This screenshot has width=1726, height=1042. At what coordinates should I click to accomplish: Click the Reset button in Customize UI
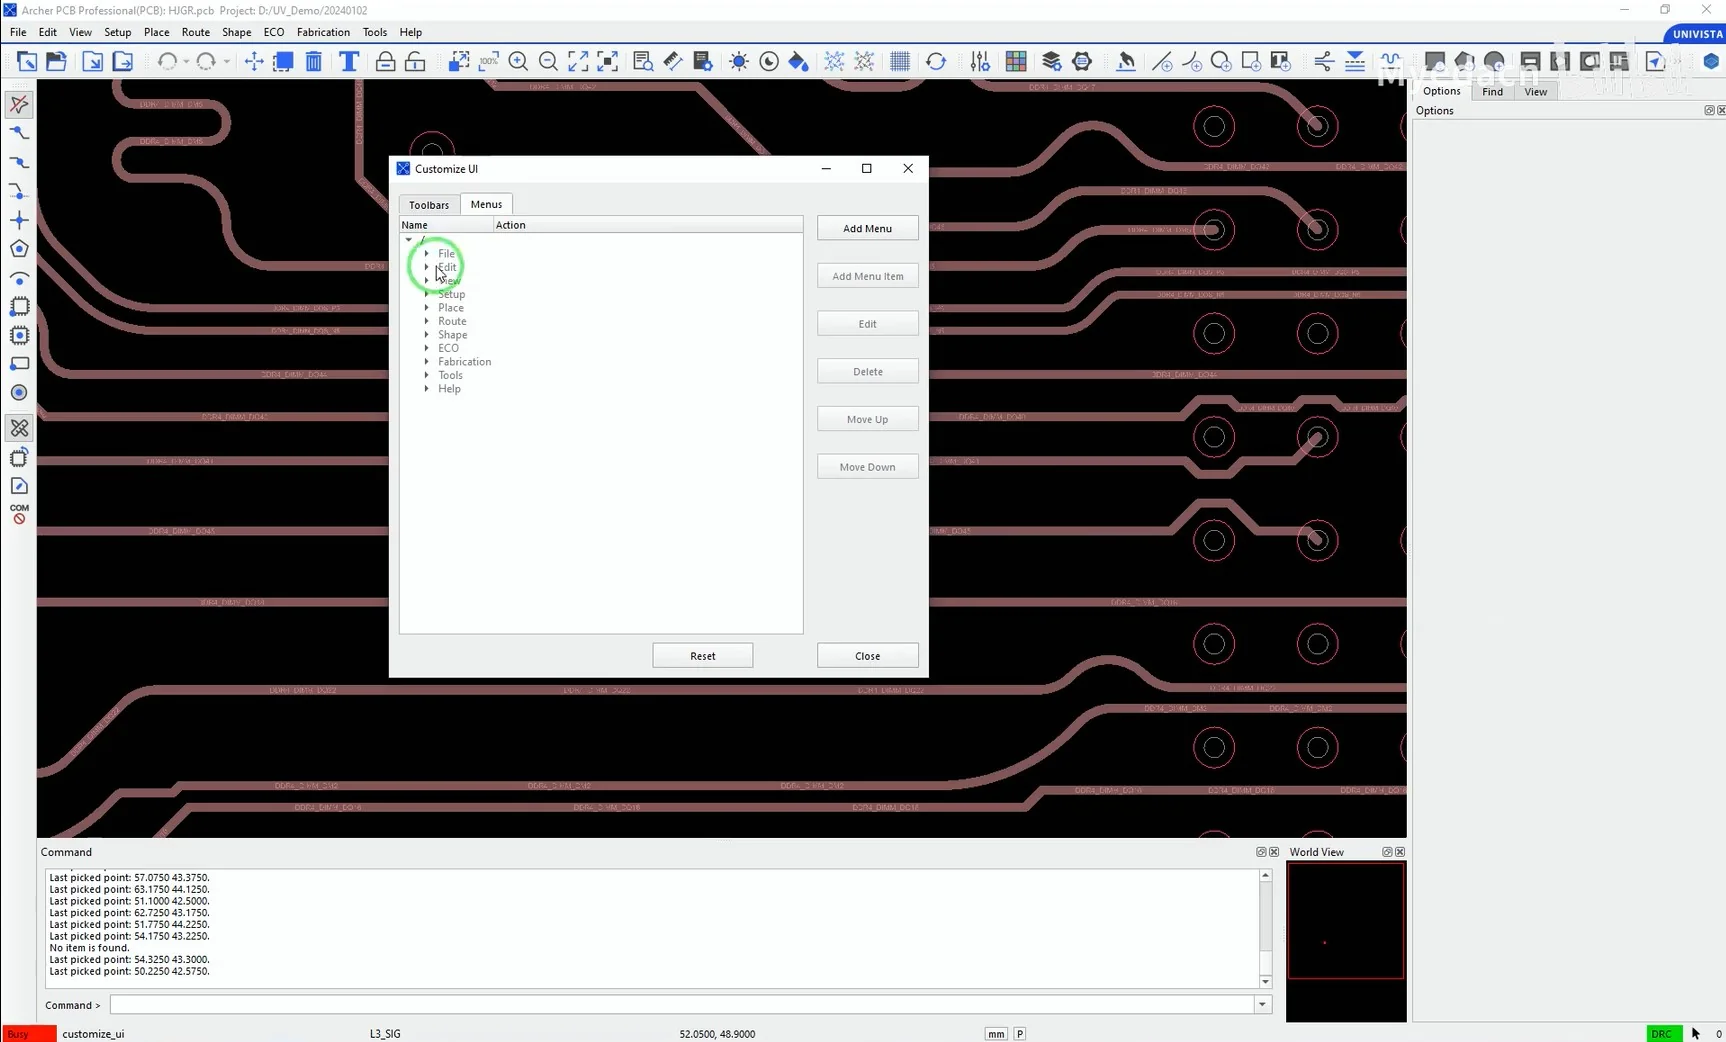(702, 655)
